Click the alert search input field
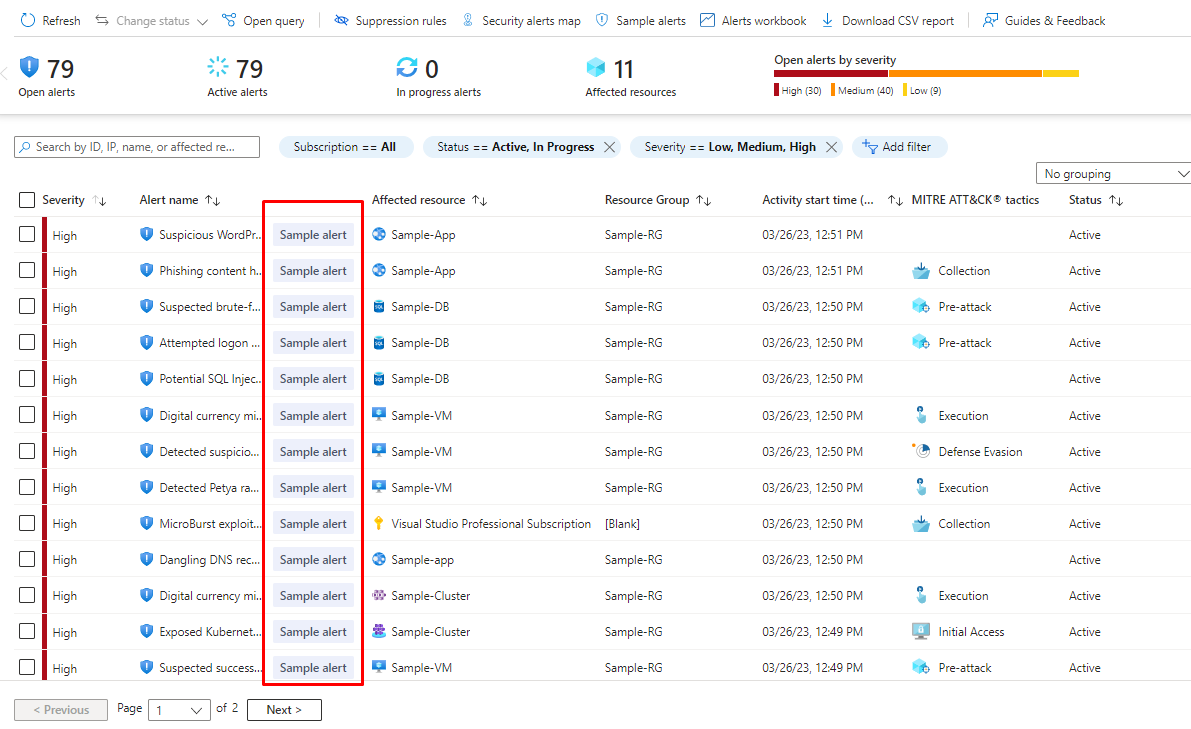Image resolution: width=1191 pixels, height=729 pixels. coord(137,147)
